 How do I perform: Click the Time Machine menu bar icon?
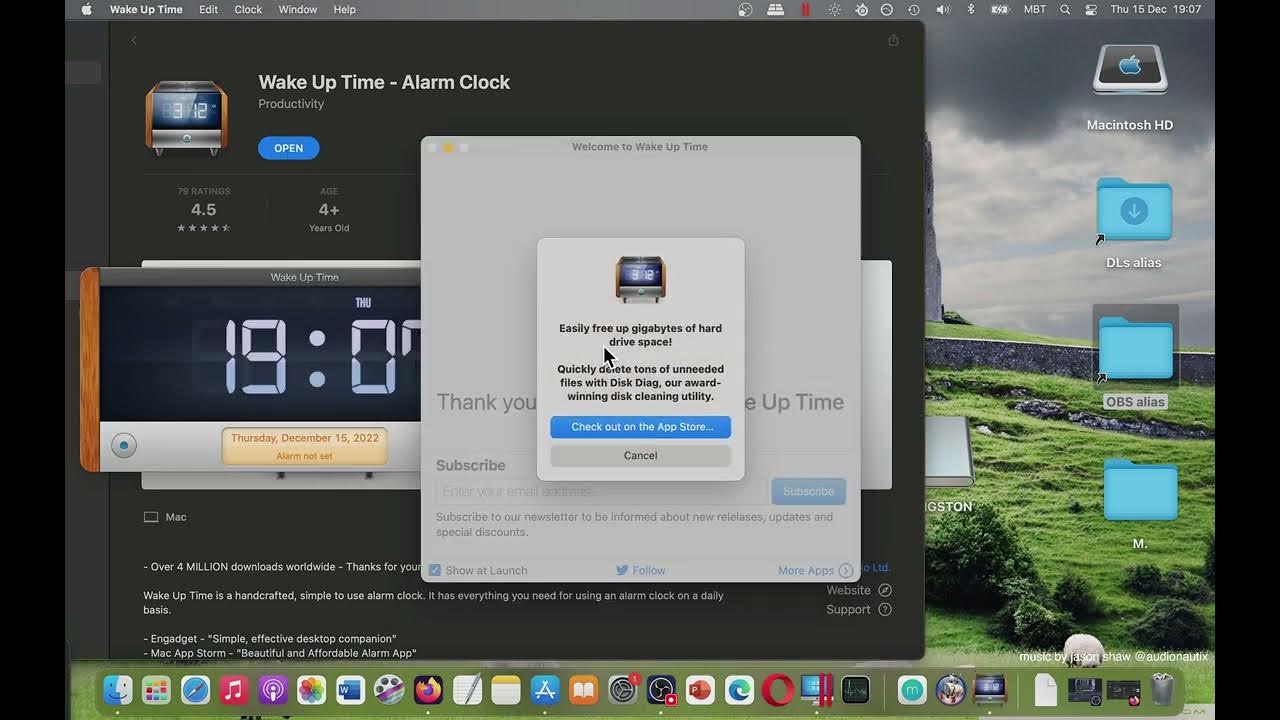pyautogui.click(x=914, y=9)
